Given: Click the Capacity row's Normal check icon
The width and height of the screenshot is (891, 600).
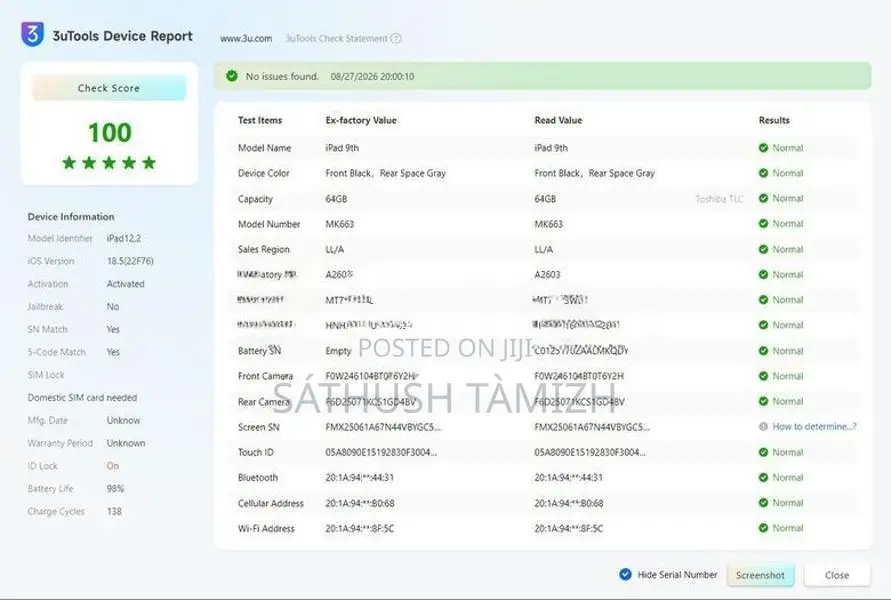Looking at the screenshot, I should click(763, 198).
